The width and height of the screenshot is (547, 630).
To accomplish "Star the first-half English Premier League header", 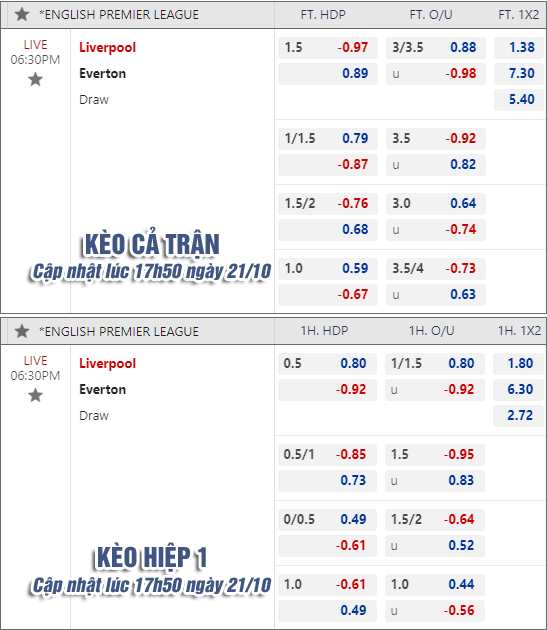I will tap(22, 331).
